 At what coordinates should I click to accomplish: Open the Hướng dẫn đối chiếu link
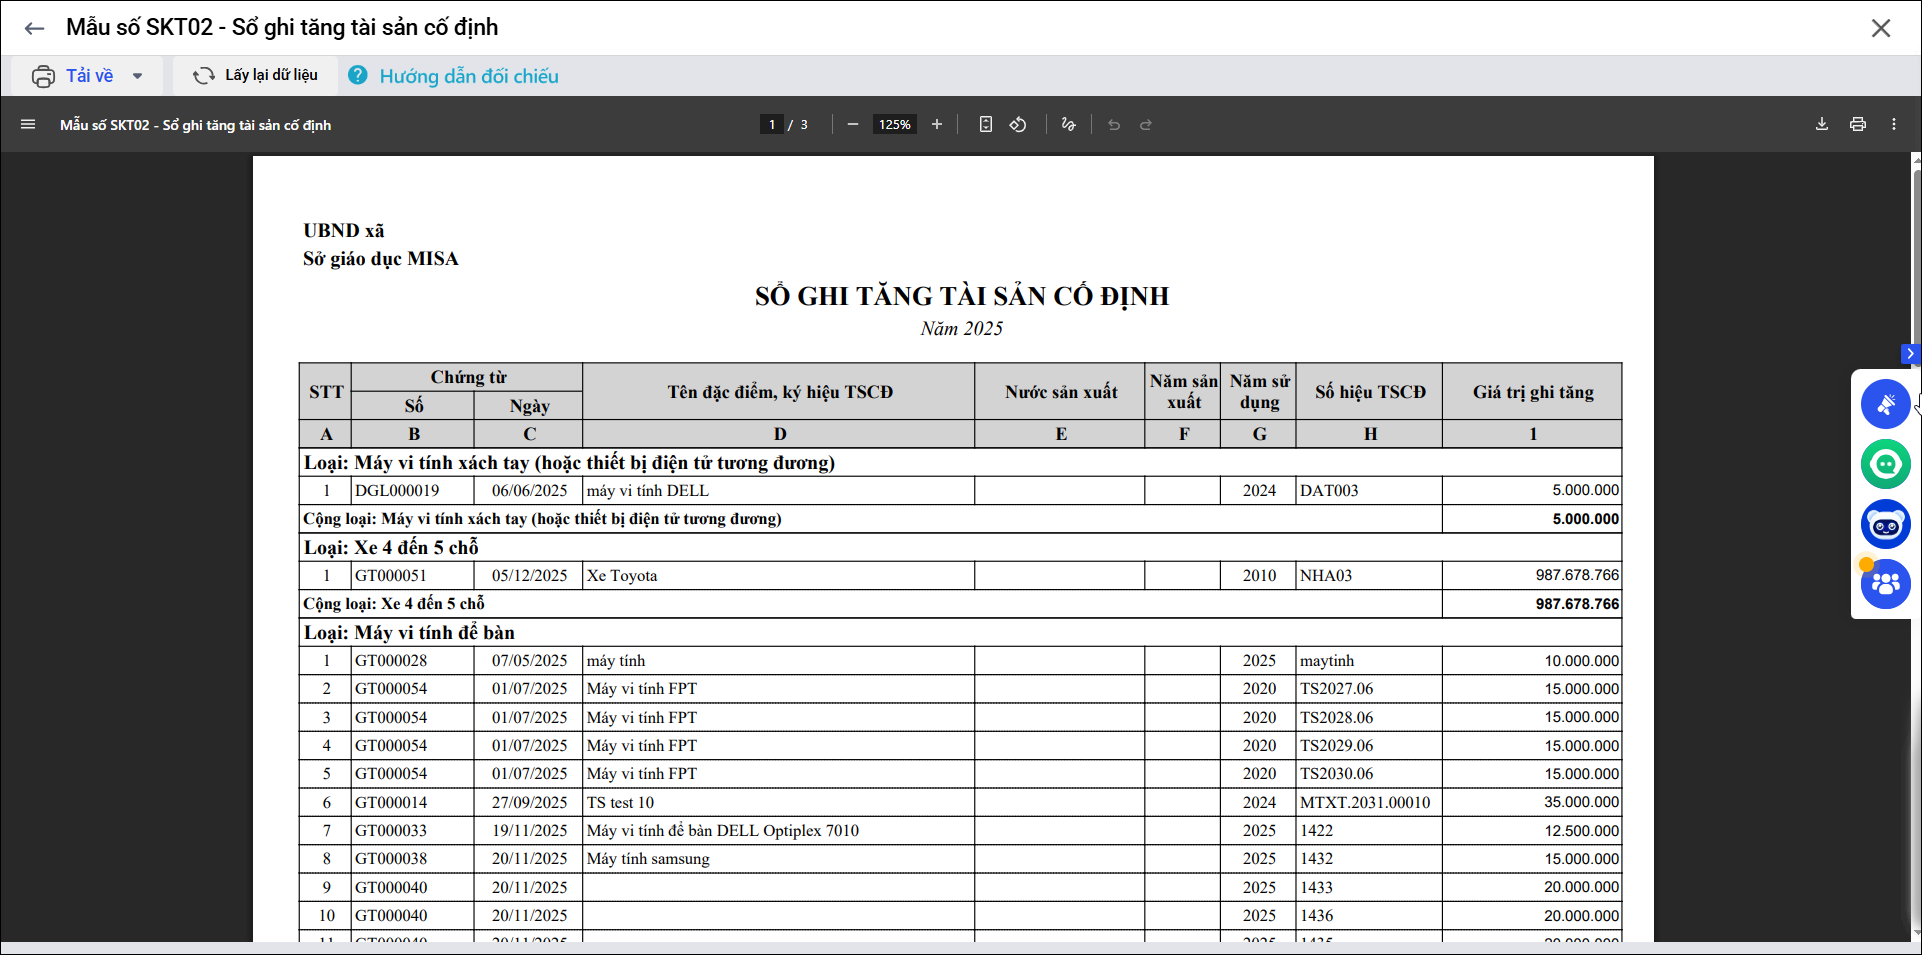[468, 77]
